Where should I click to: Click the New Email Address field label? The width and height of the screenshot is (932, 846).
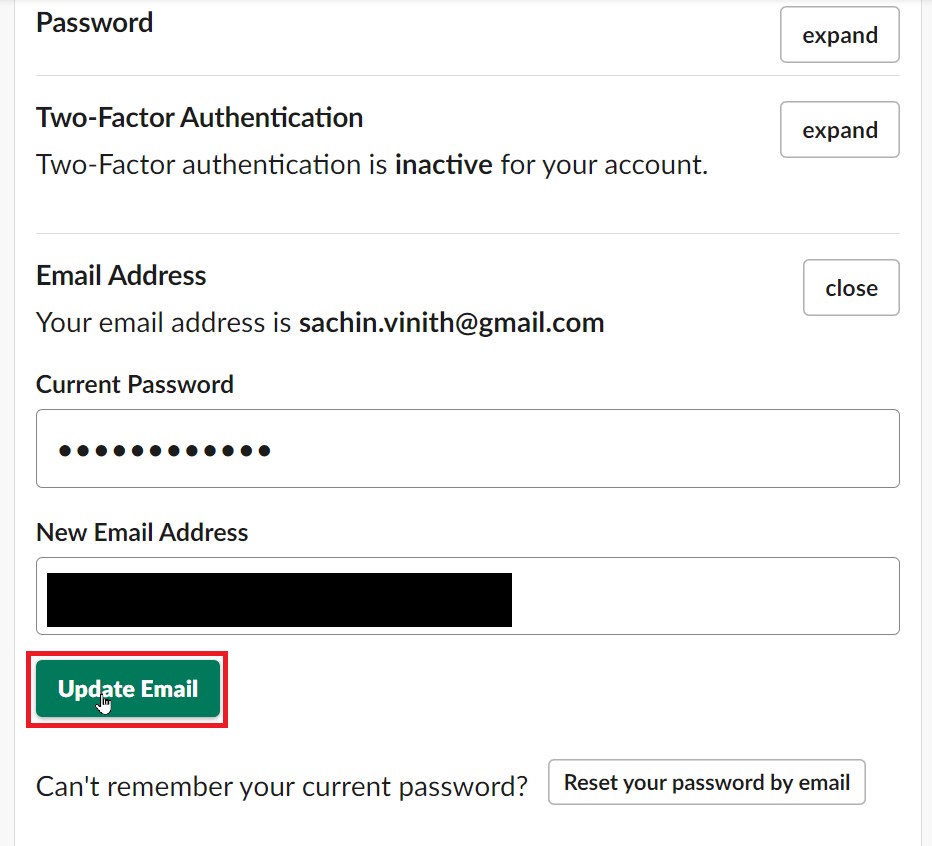(x=142, y=532)
